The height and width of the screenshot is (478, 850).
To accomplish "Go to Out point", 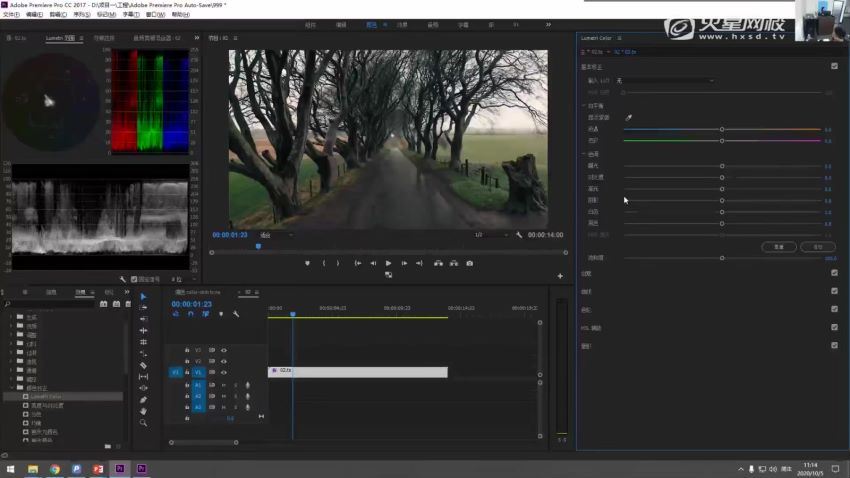I will coord(419,263).
